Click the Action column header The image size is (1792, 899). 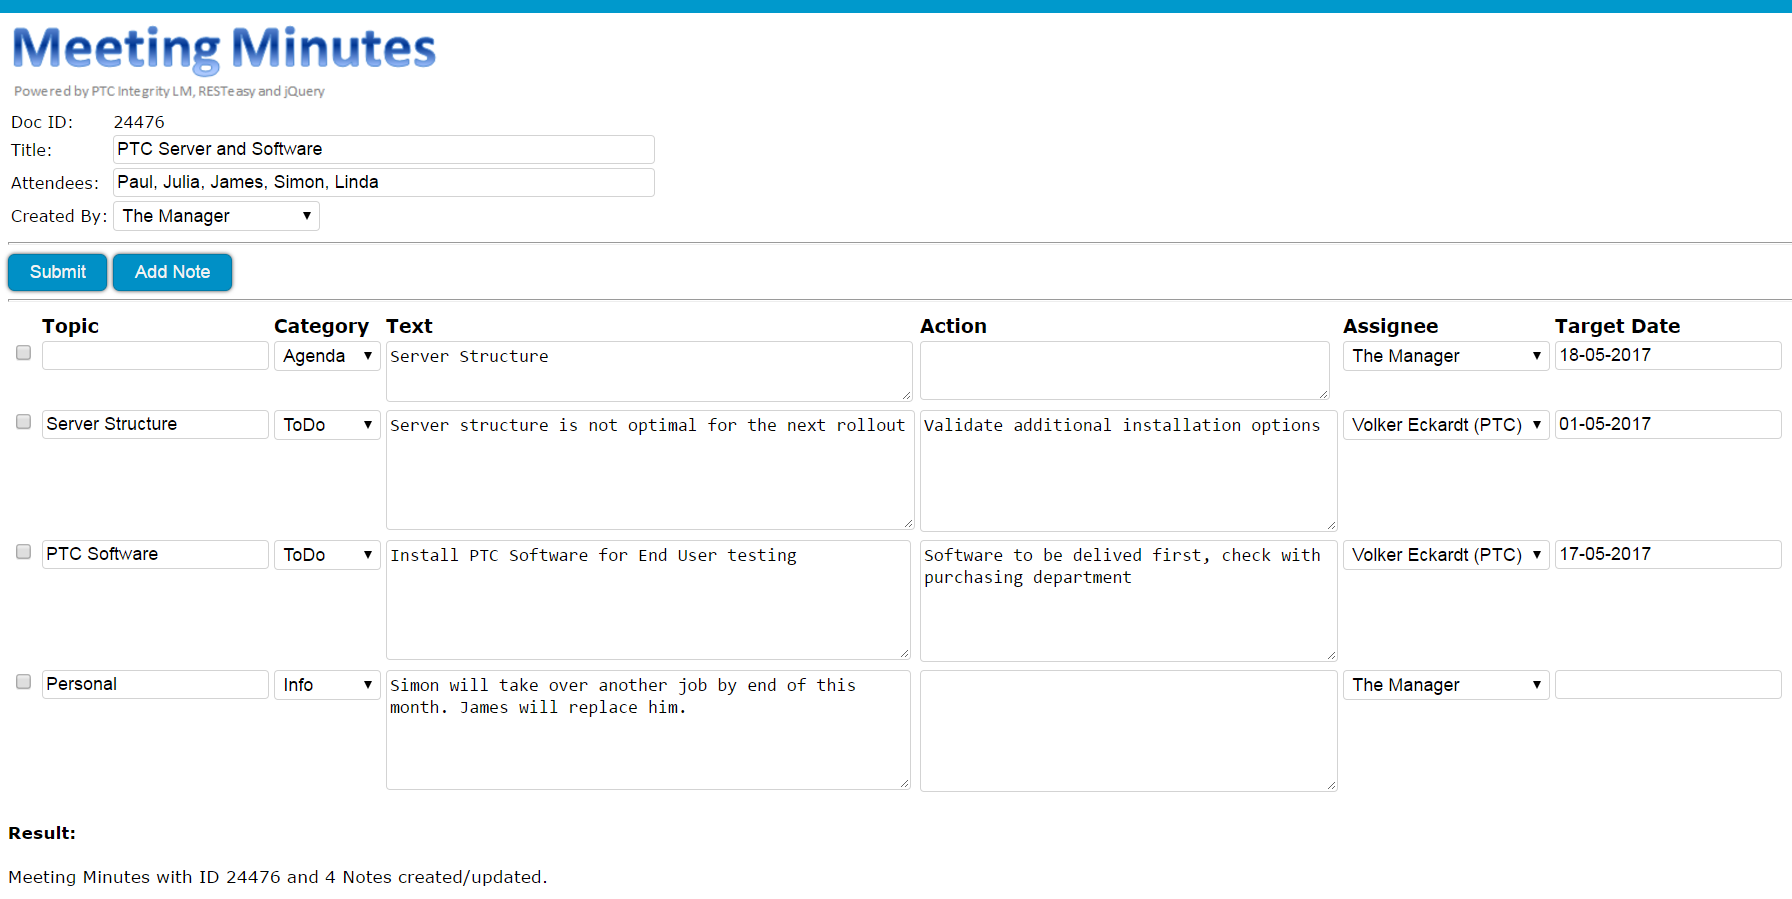[953, 326]
